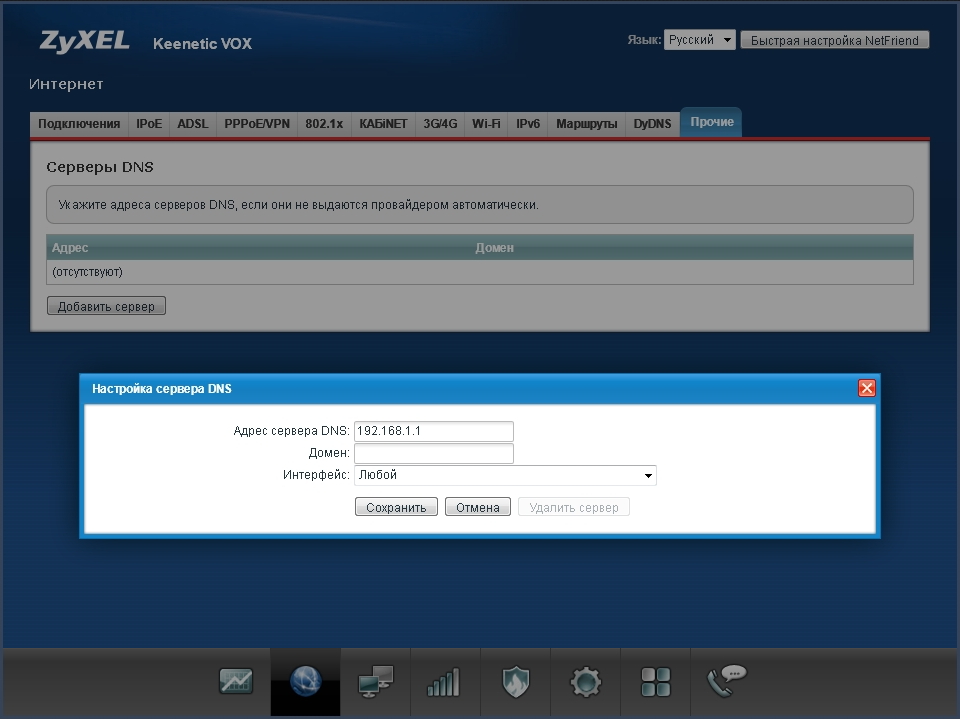
Task: Open the security shield icon
Action: click(x=516, y=682)
